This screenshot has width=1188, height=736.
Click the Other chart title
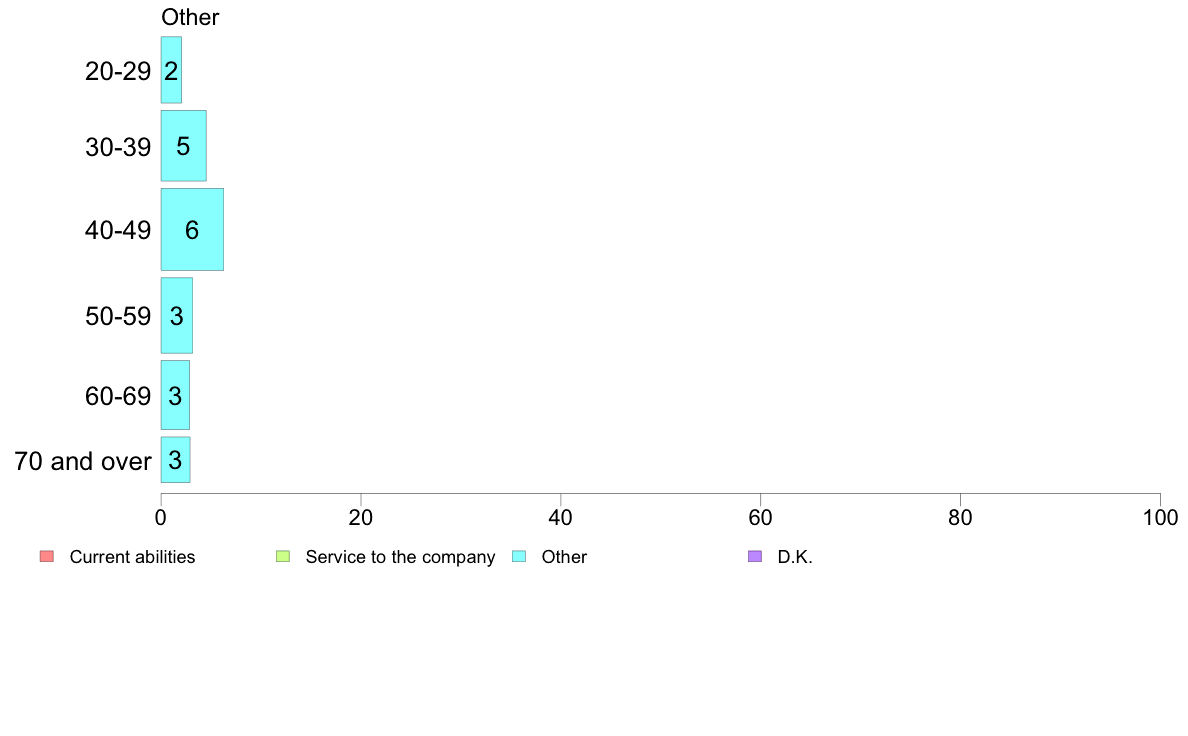[190, 17]
